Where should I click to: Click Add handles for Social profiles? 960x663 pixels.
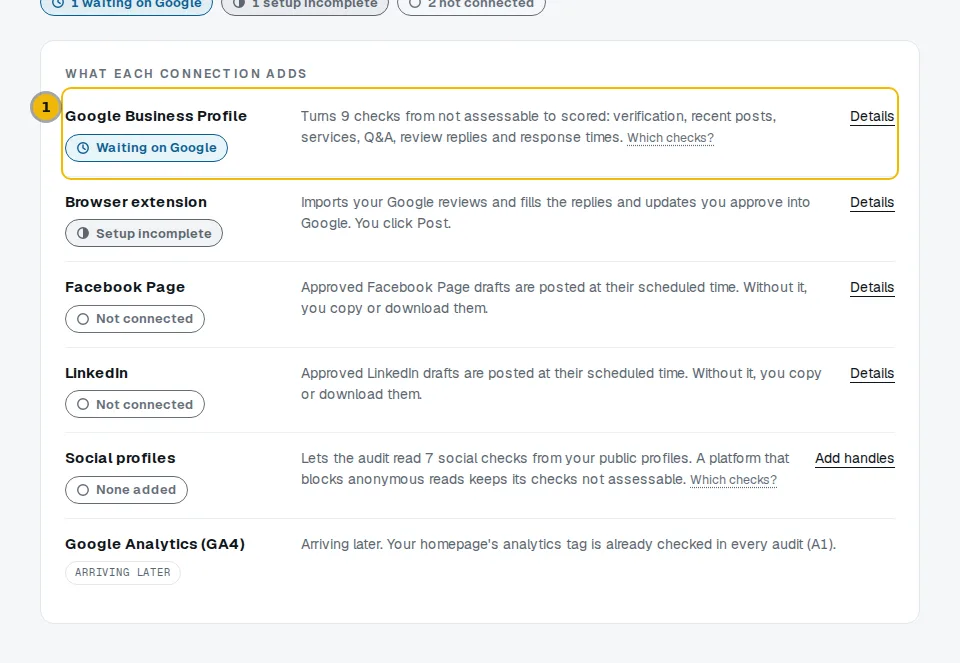[x=855, y=459]
